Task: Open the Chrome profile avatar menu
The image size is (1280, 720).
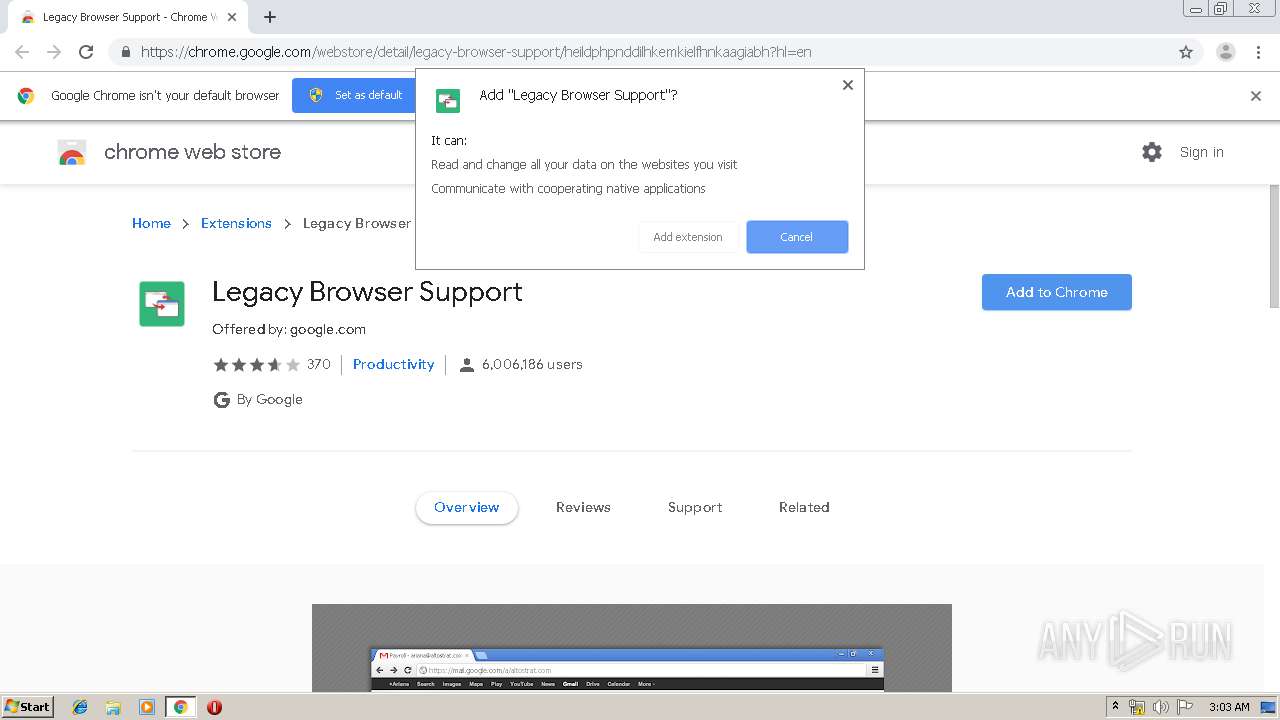Action: coord(1225,52)
